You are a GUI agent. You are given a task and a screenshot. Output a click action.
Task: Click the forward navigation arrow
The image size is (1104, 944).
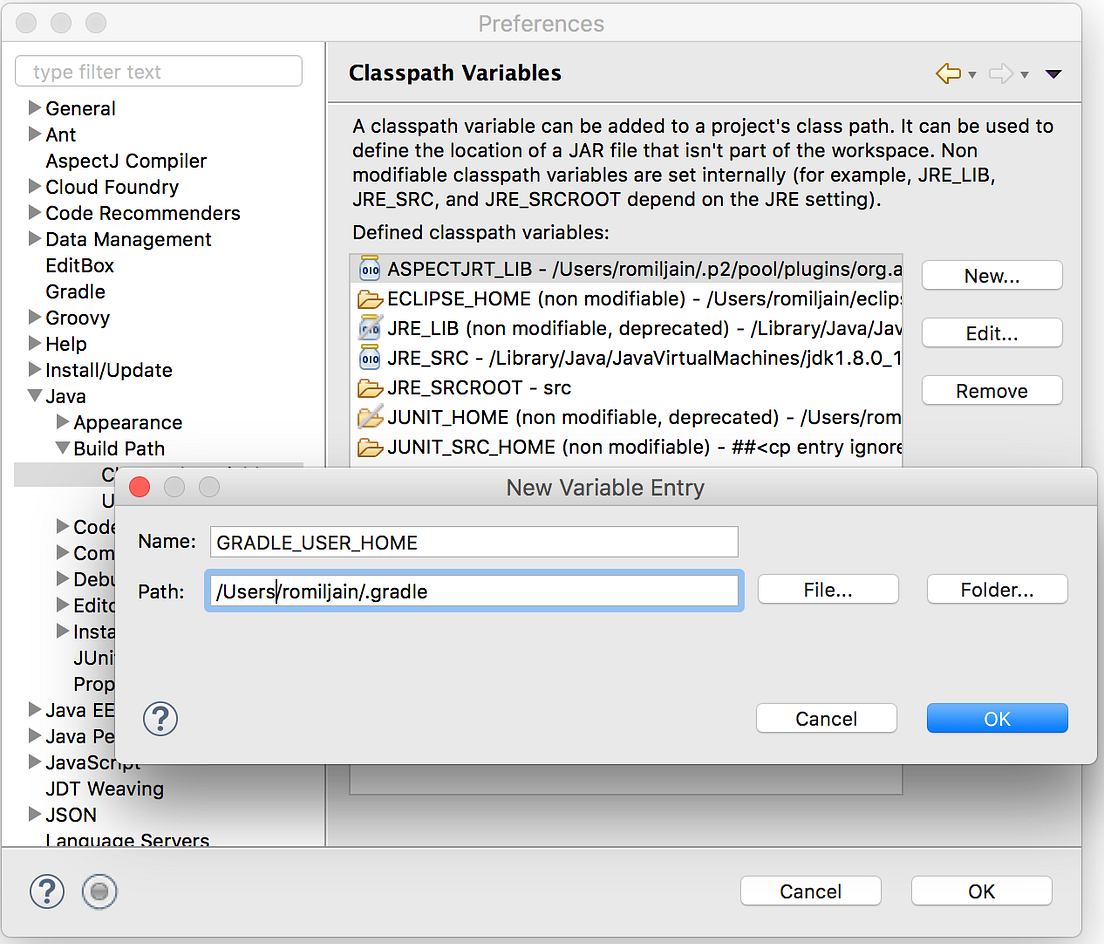pos(1003,74)
